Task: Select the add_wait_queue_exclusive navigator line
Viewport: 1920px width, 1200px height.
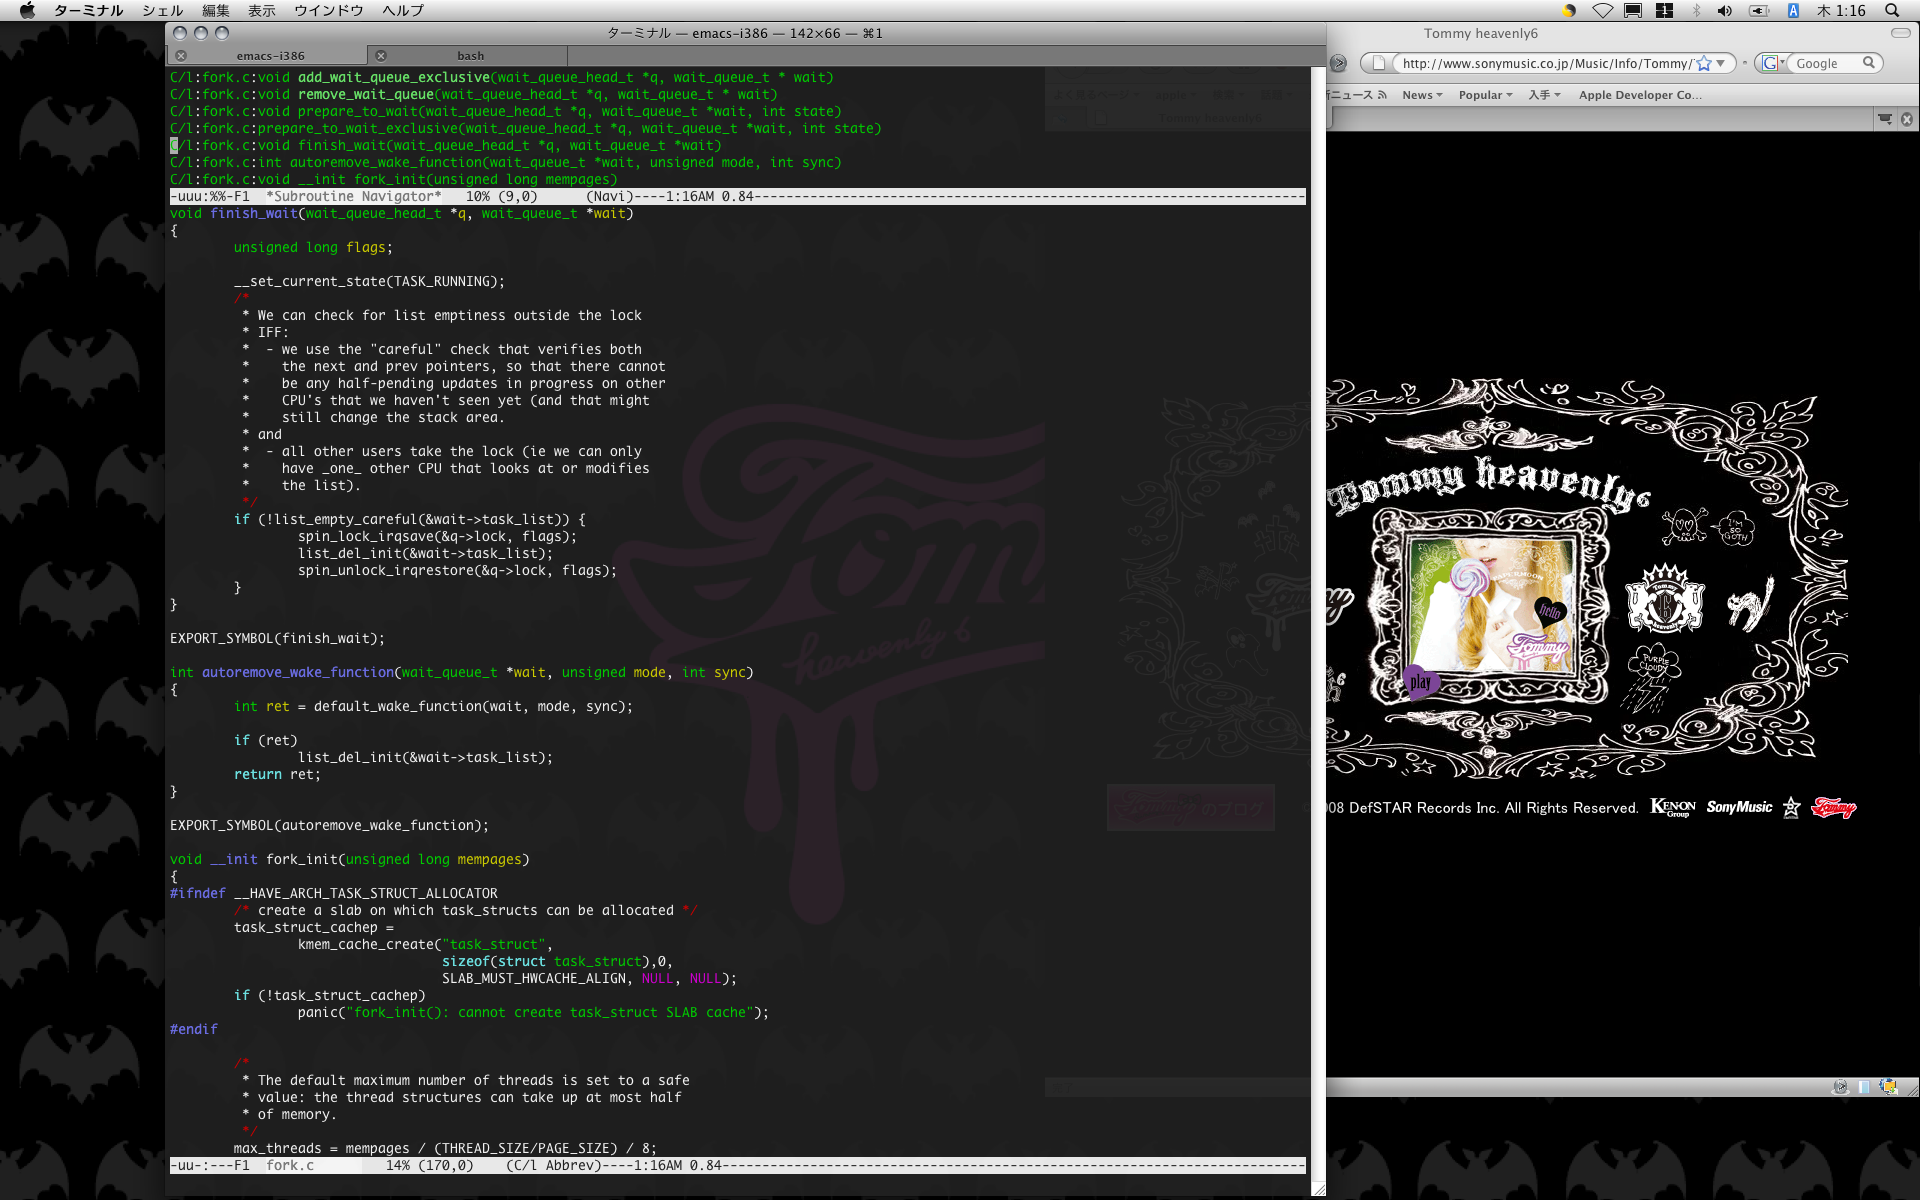Action: (502, 77)
